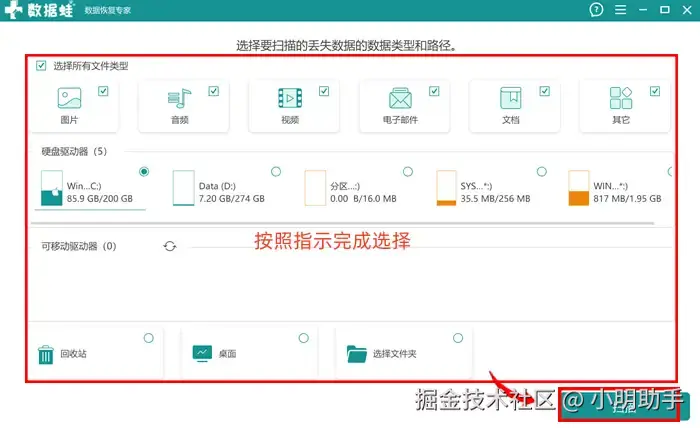
Task: Uncheck the 文档 file type checkbox
Action: tap(545, 91)
